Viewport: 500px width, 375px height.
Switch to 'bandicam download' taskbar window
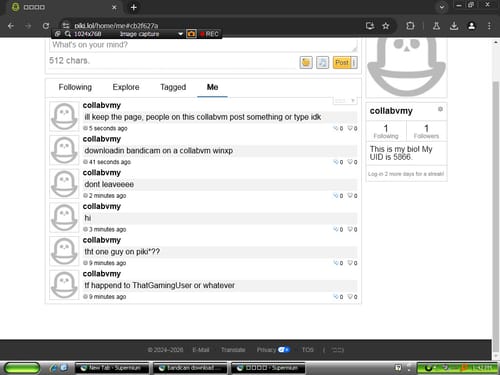point(190,368)
